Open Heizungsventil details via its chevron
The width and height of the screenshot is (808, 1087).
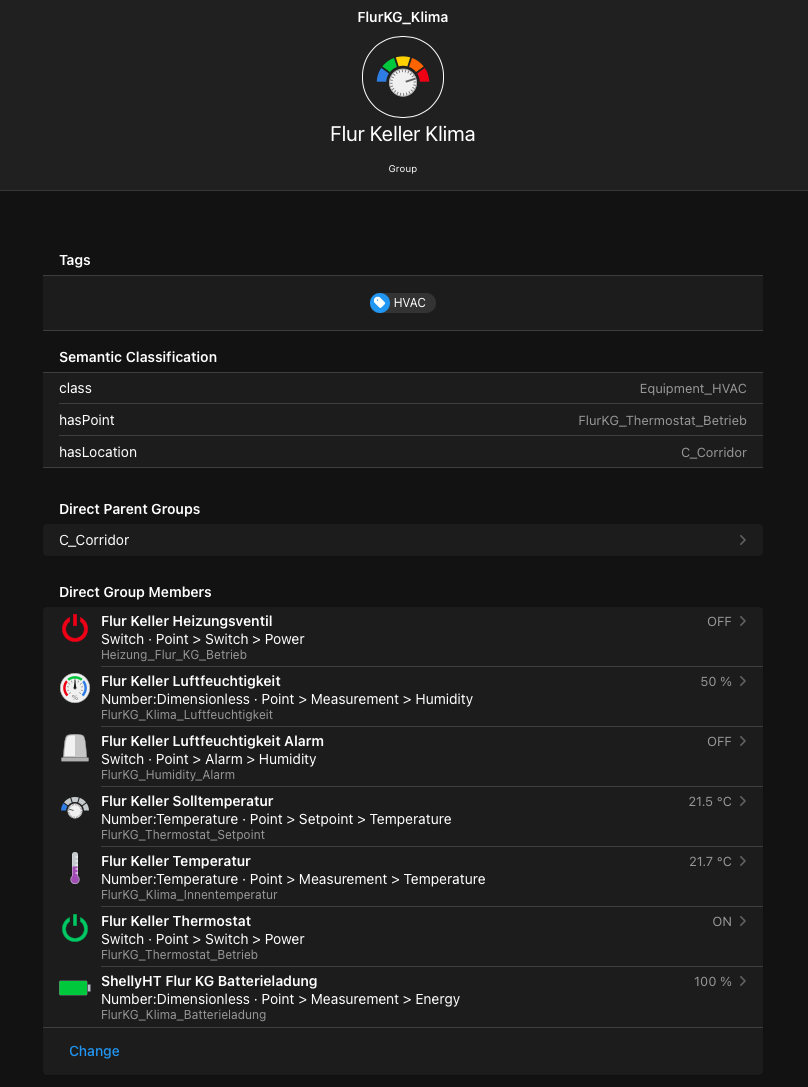pos(742,621)
